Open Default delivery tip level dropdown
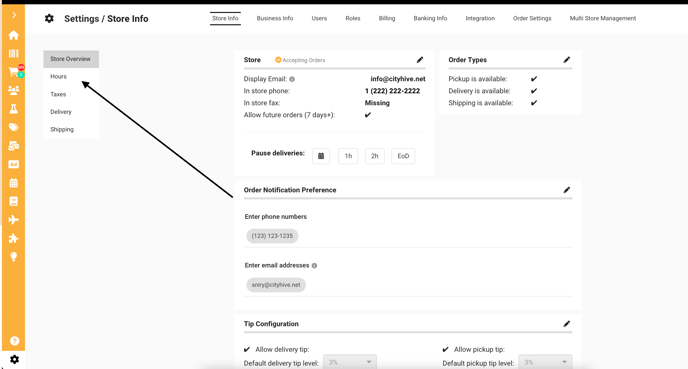 (350, 362)
